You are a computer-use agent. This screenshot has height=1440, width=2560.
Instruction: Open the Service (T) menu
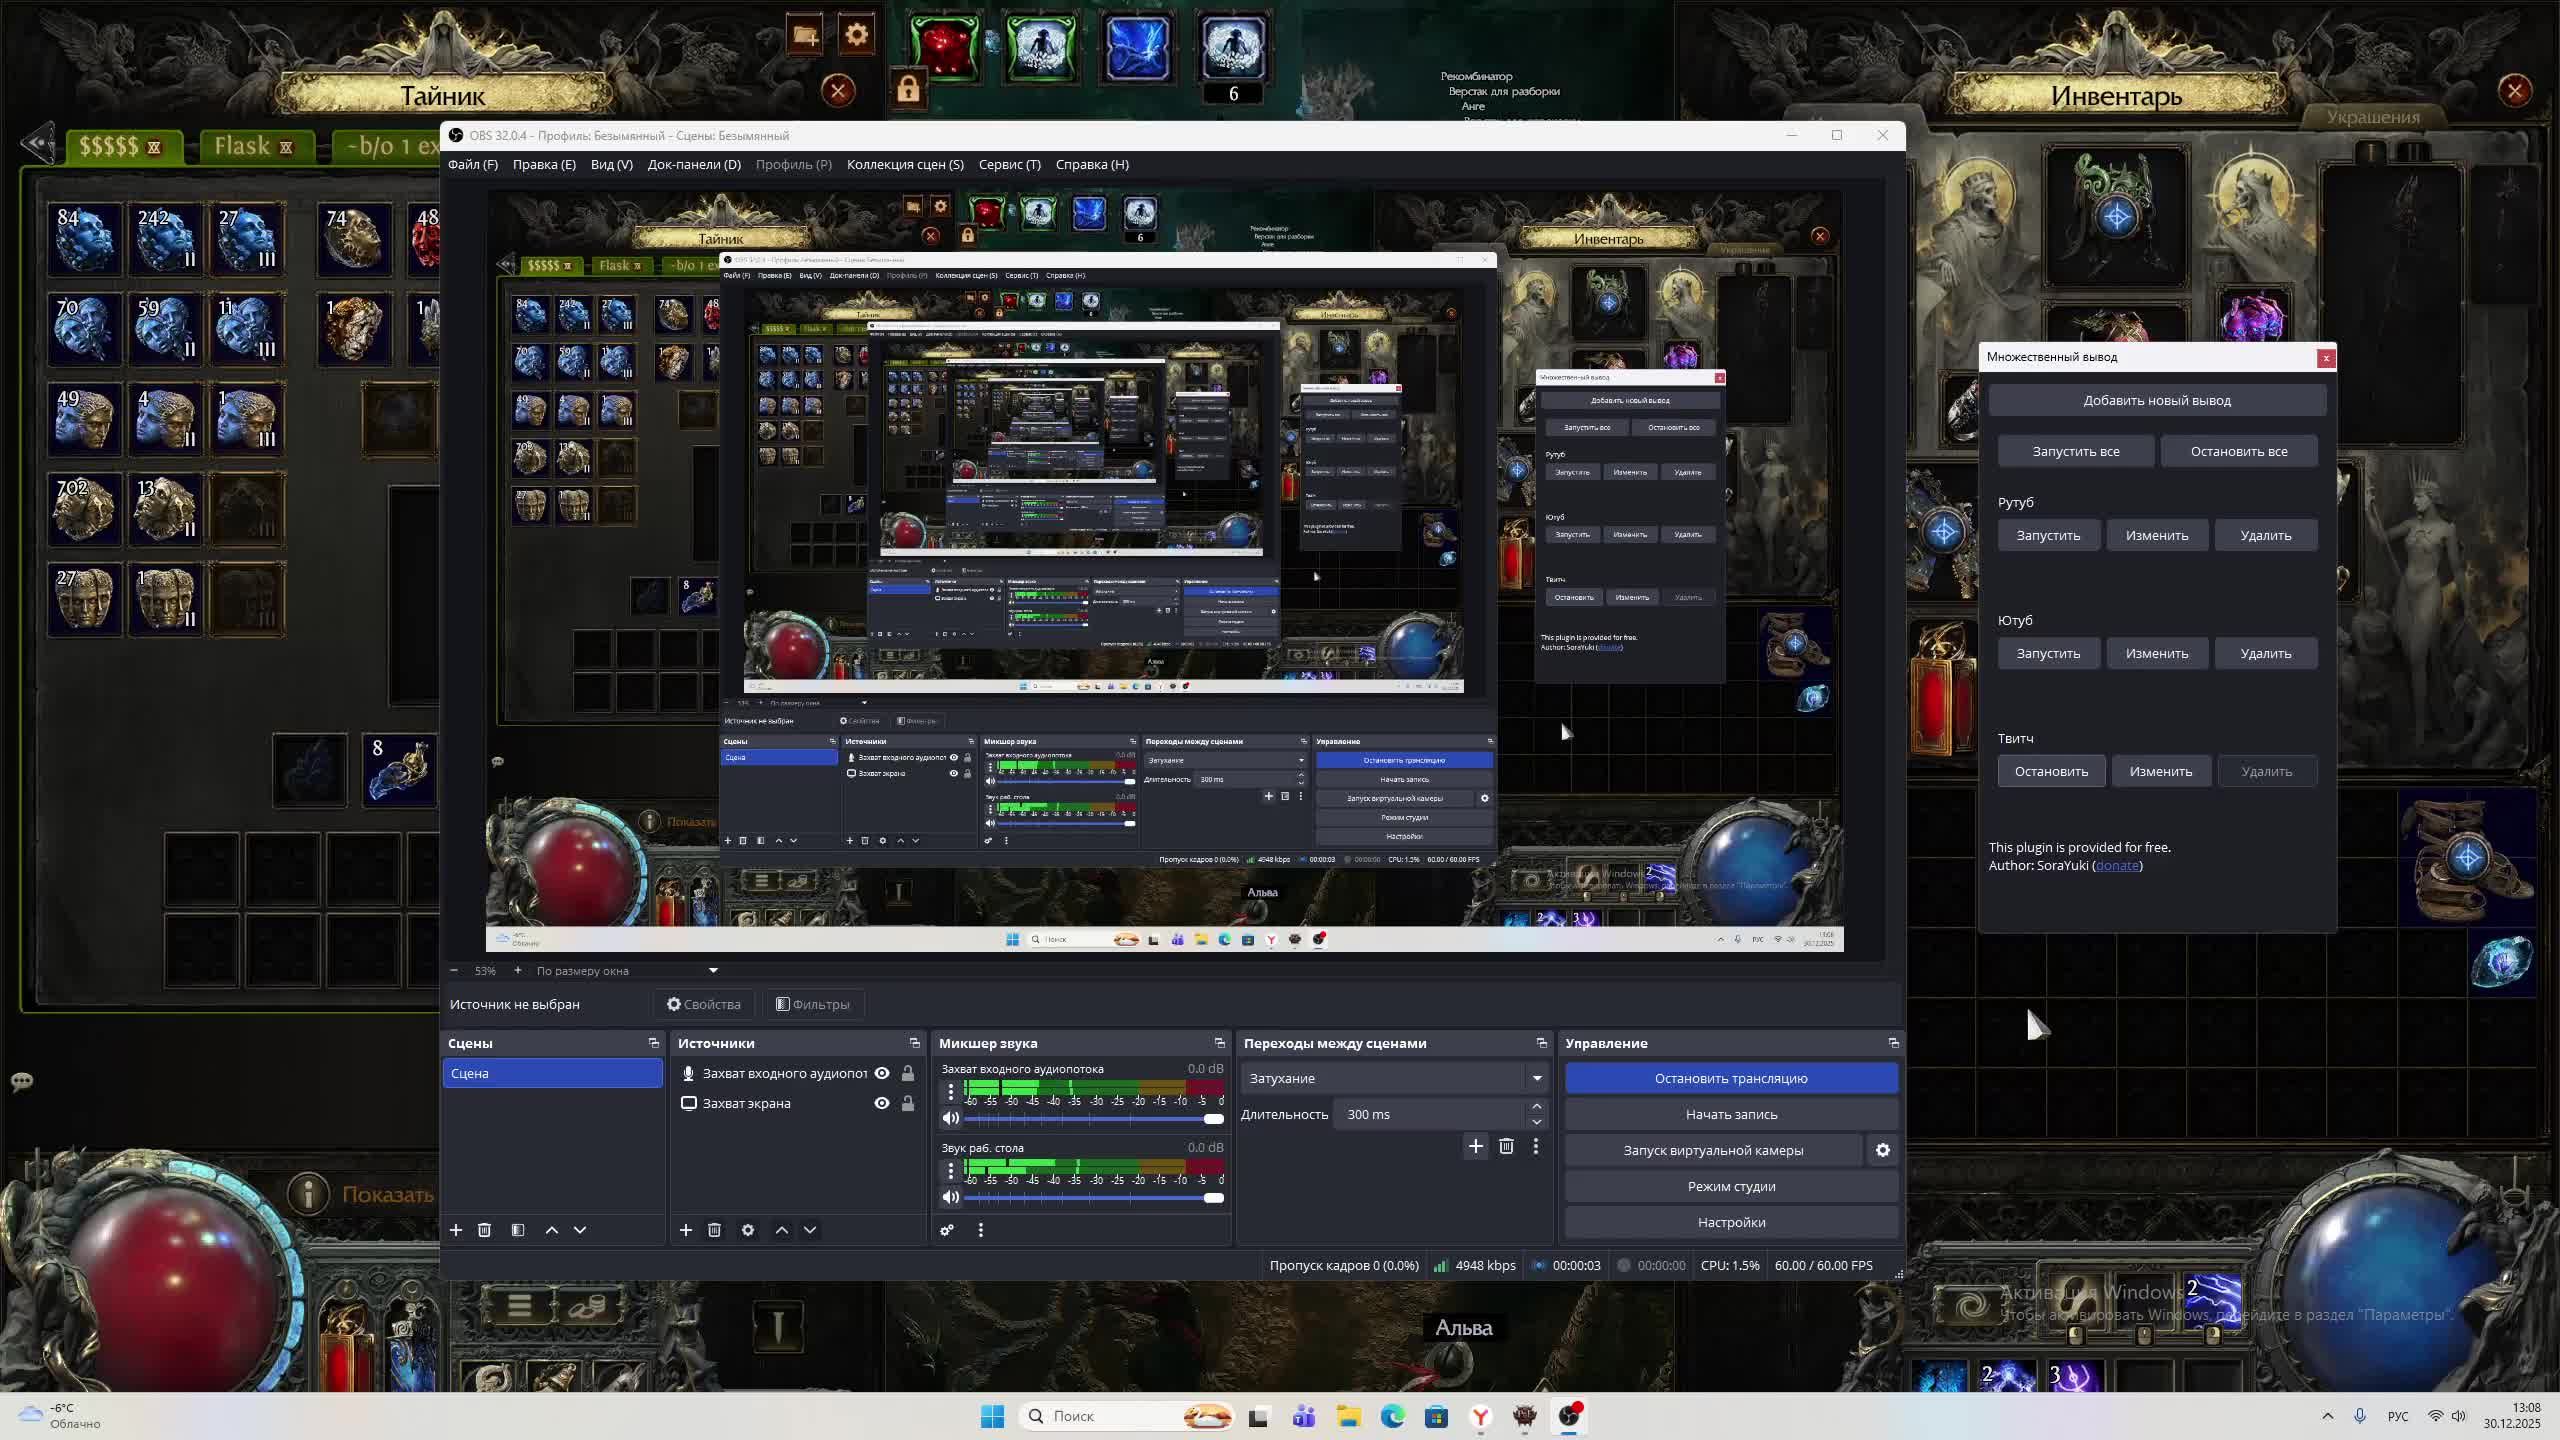[x=1009, y=165]
